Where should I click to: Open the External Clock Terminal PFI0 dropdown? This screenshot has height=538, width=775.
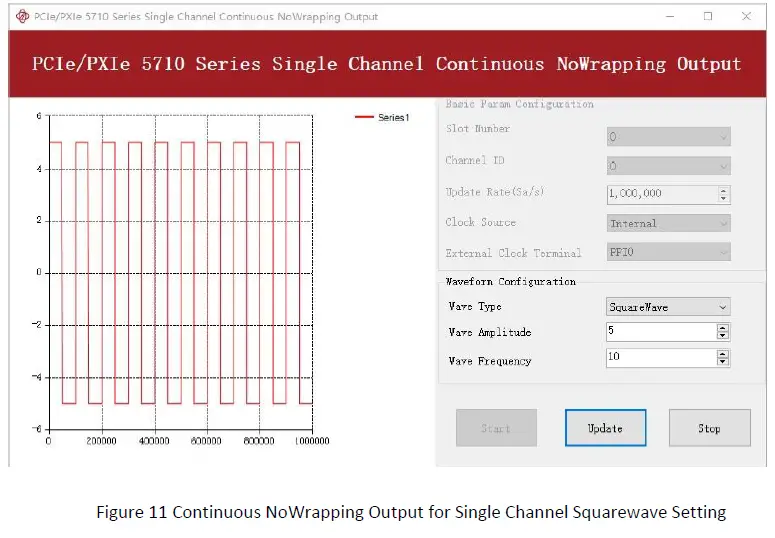668,252
